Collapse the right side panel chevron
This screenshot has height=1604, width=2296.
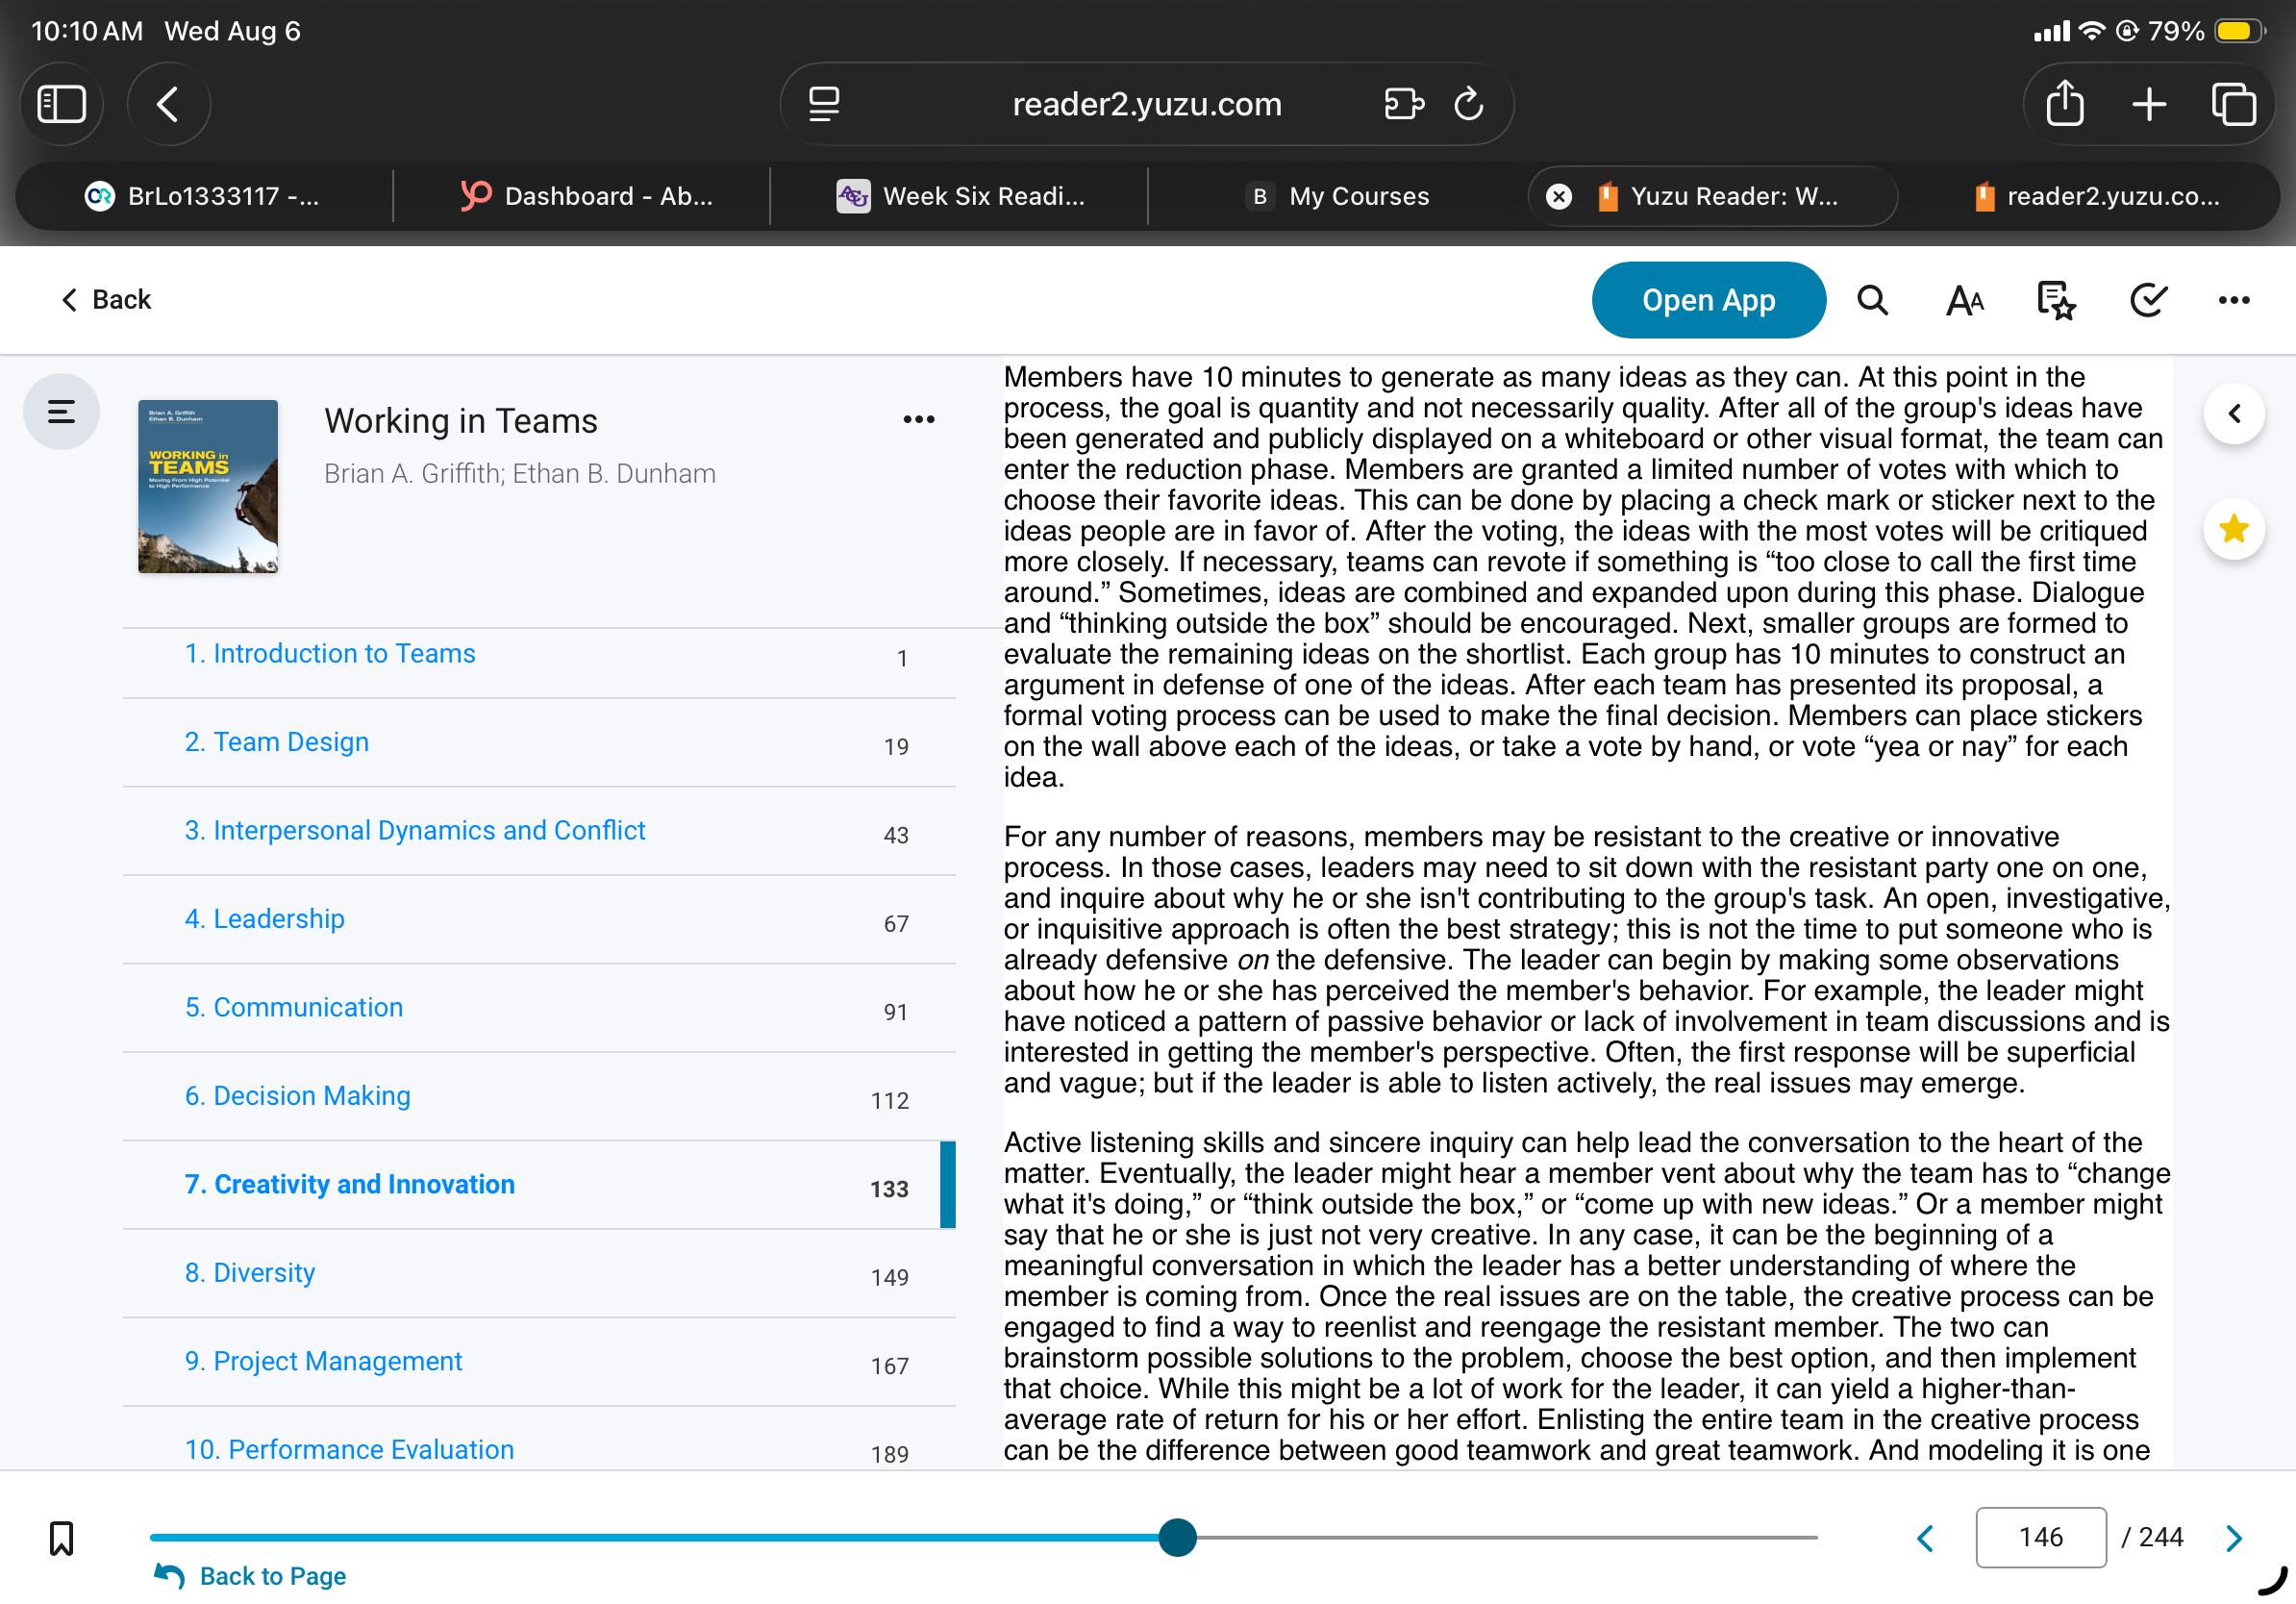point(2233,414)
